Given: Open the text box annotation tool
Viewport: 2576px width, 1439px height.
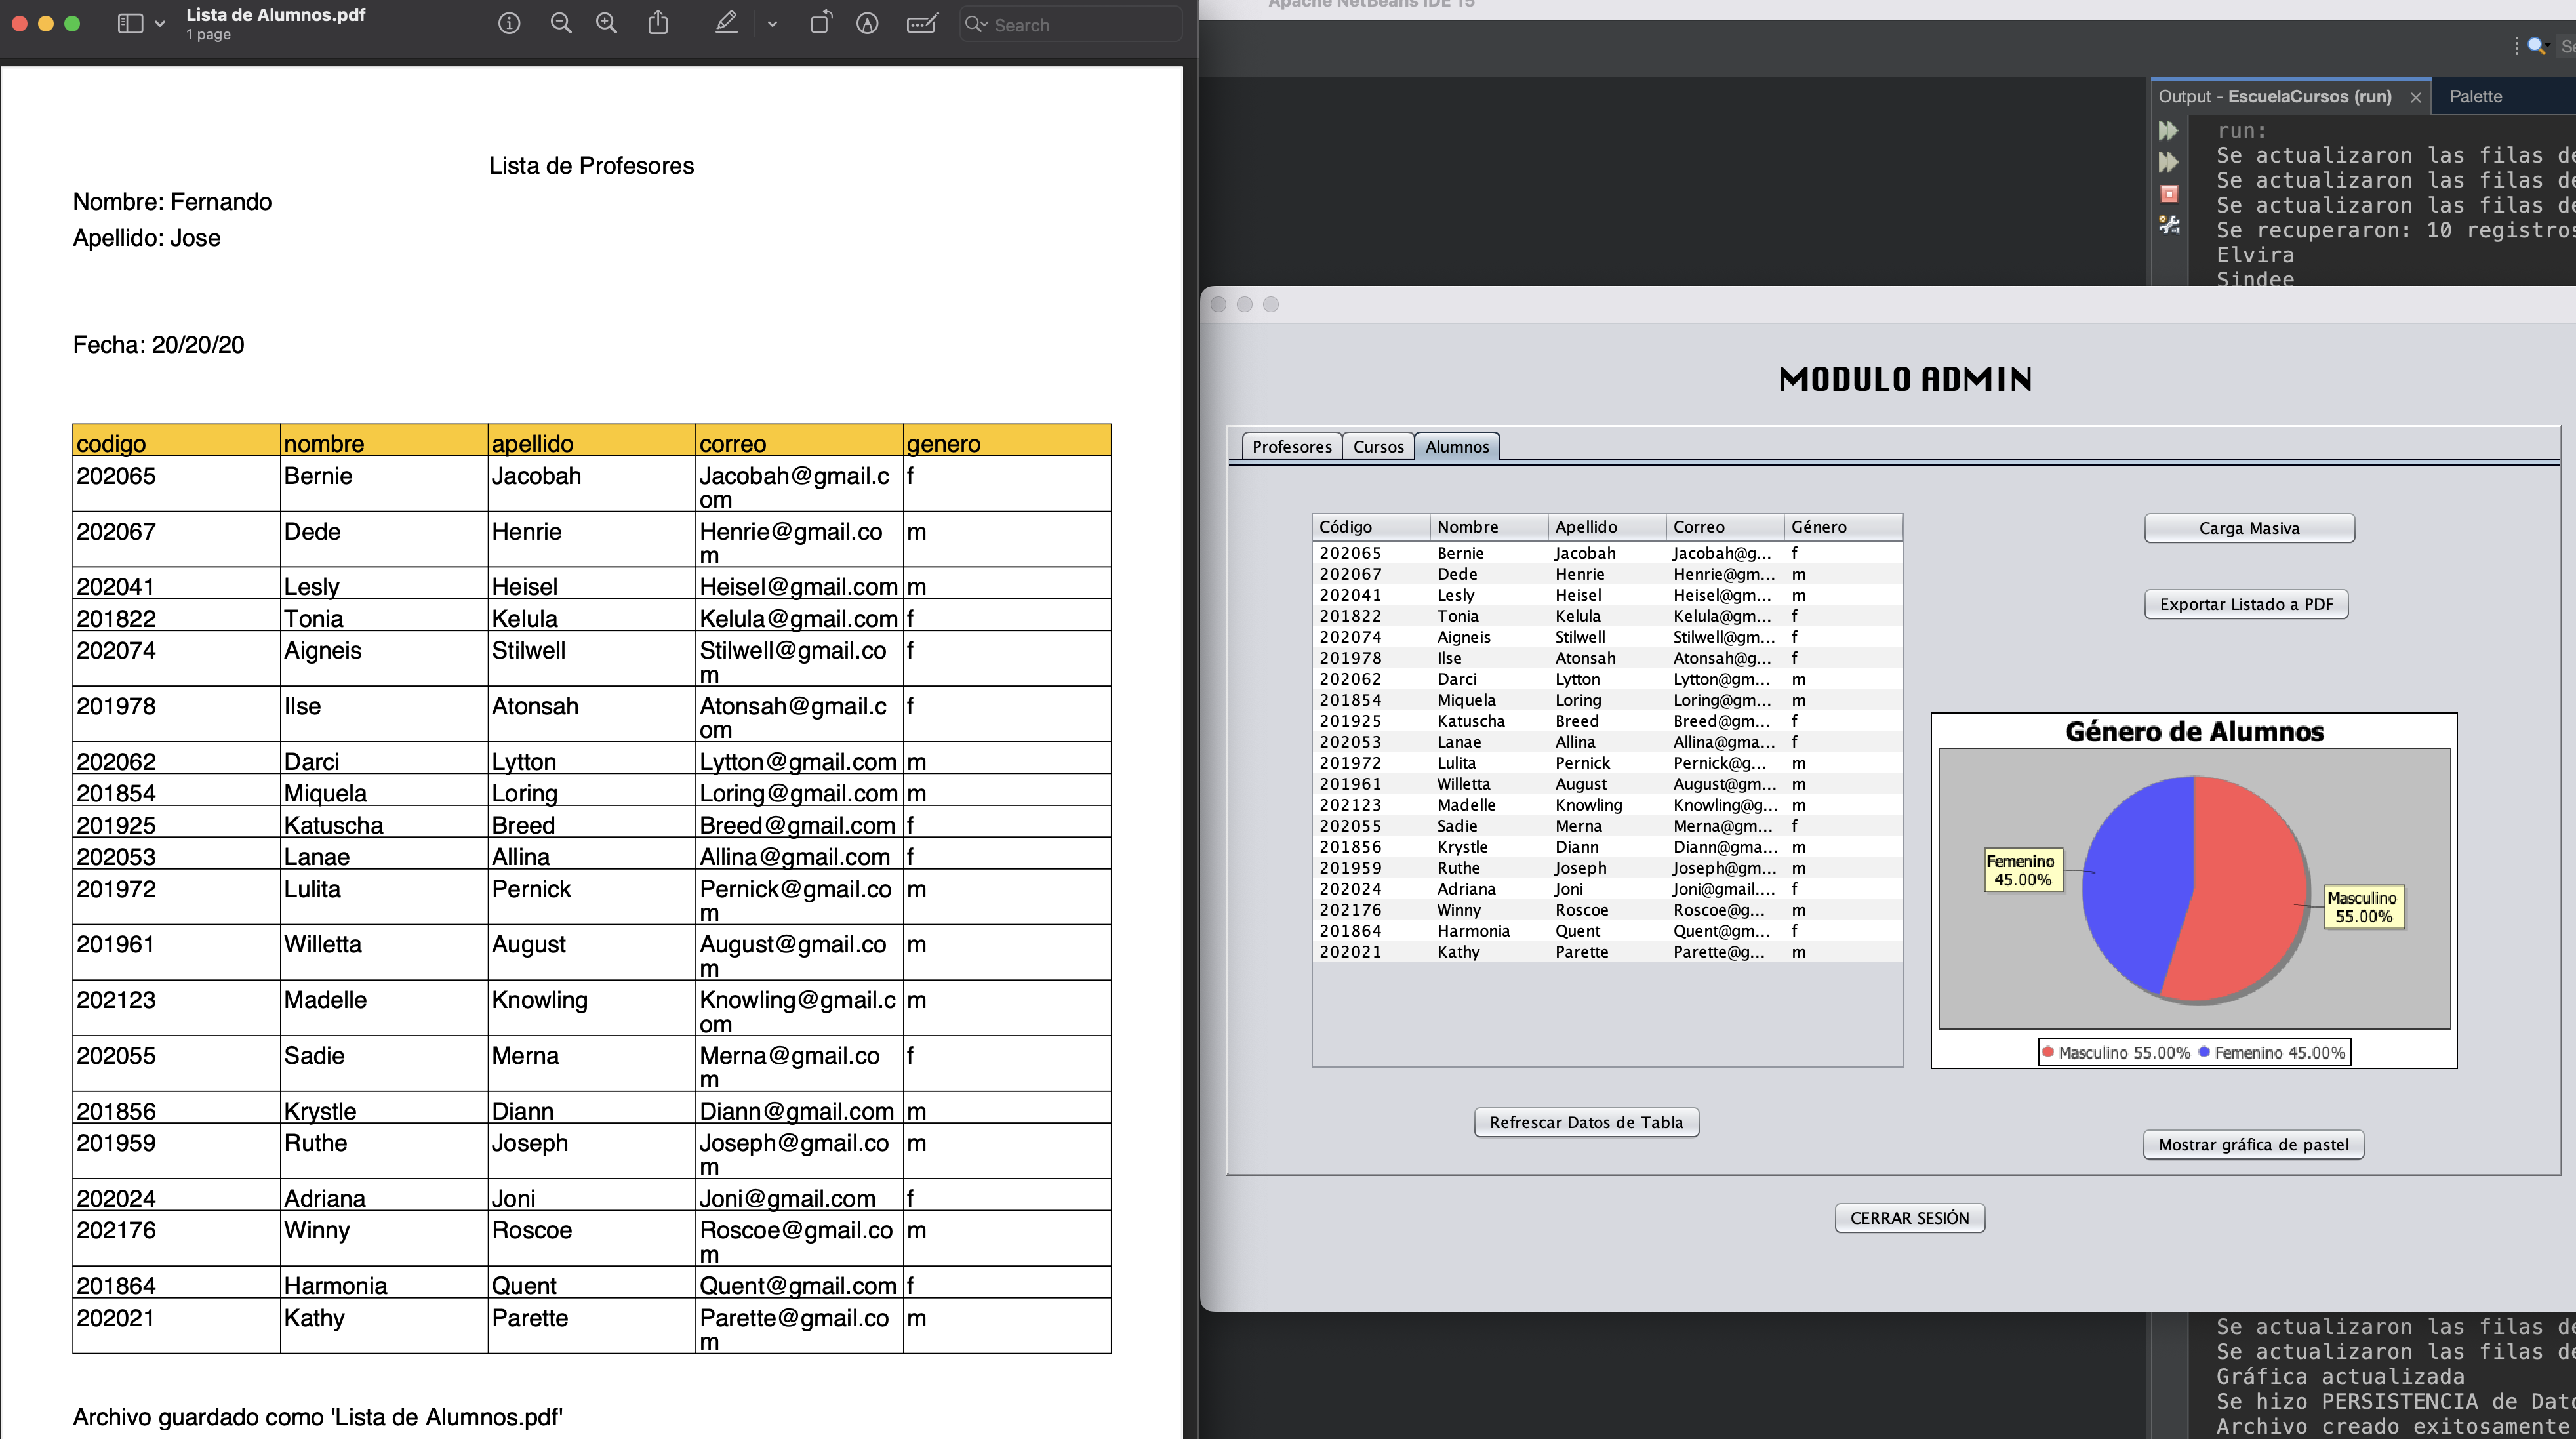Looking at the screenshot, I should pyautogui.click(x=922, y=24).
